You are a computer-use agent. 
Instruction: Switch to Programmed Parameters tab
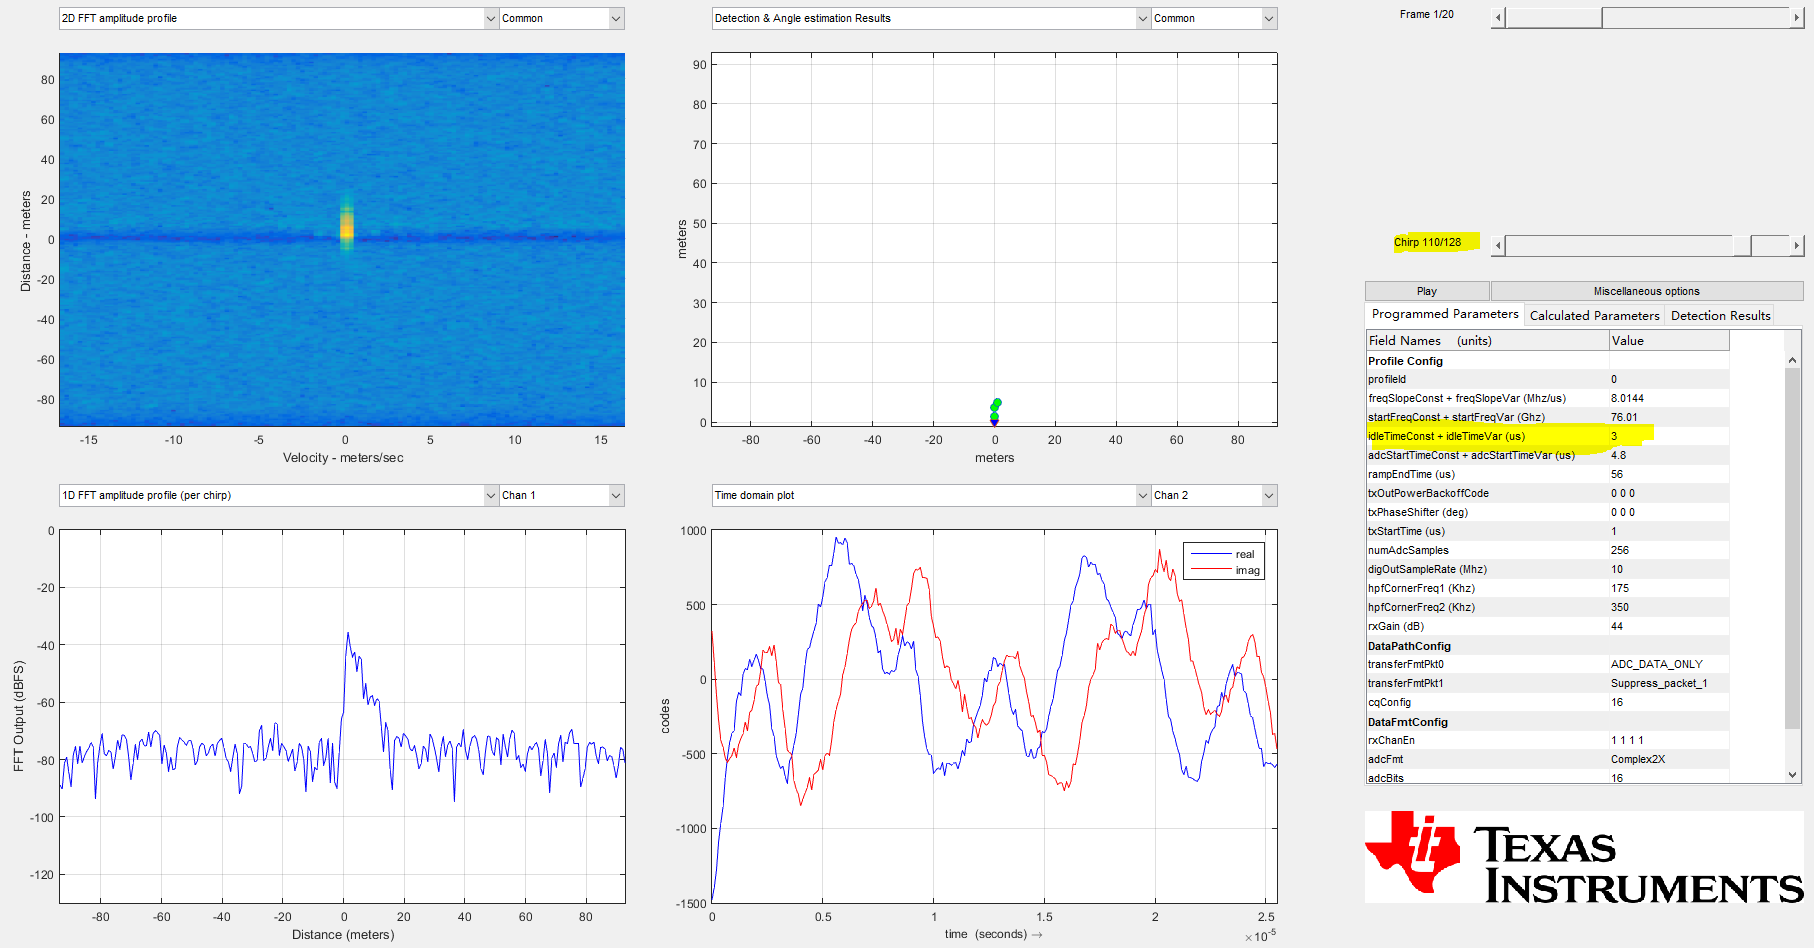pyautogui.click(x=1444, y=314)
